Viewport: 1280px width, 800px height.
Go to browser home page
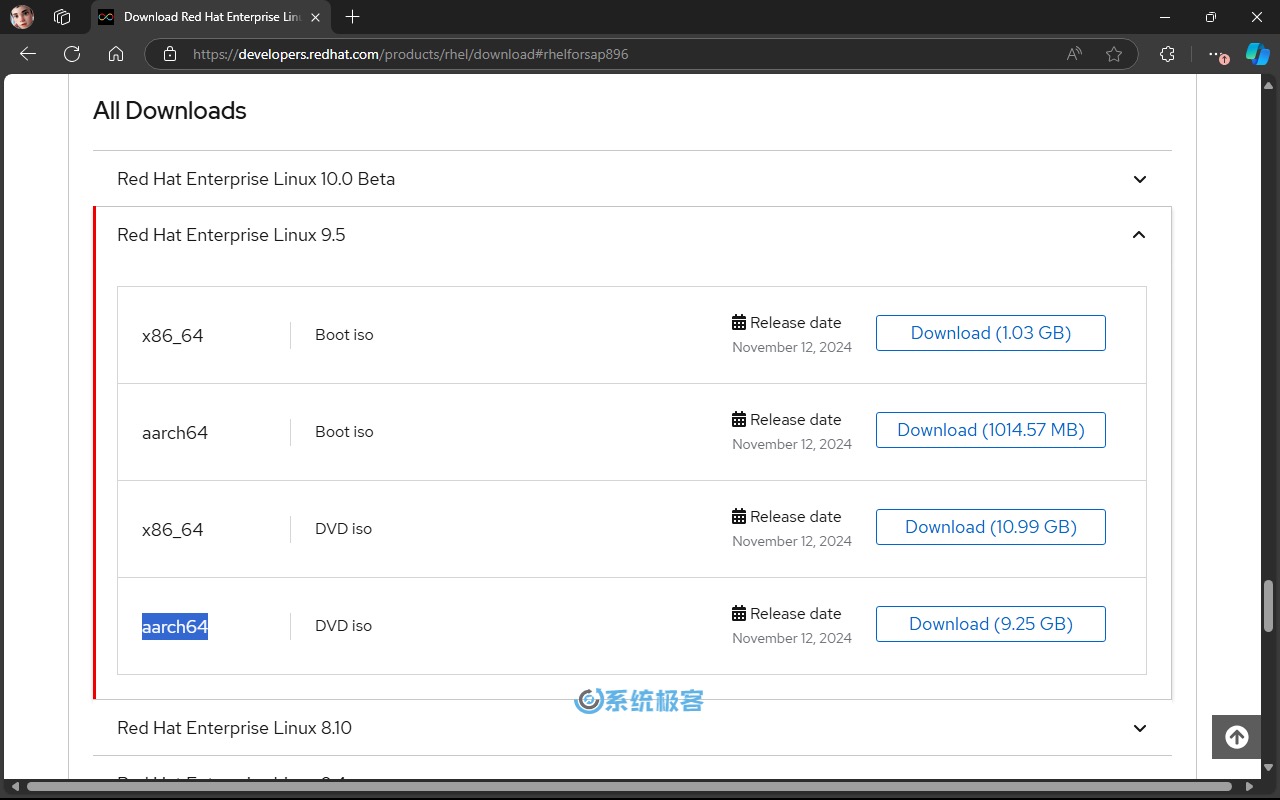[x=116, y=54]
